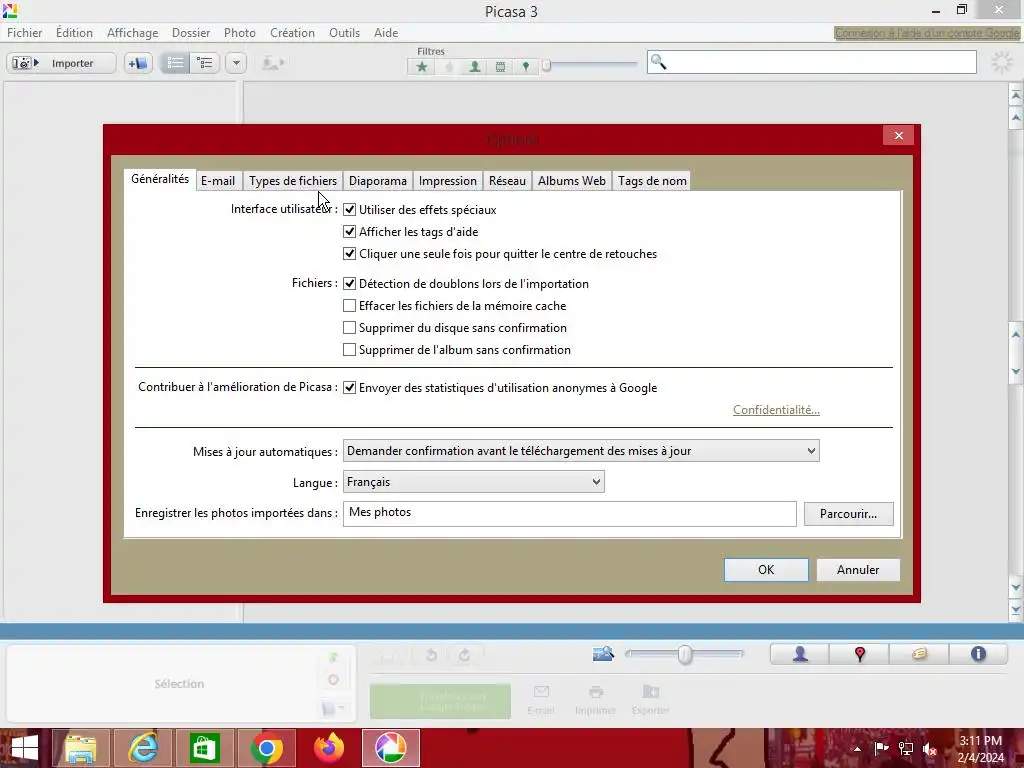Close the Options dialog with X

[899, 135]
